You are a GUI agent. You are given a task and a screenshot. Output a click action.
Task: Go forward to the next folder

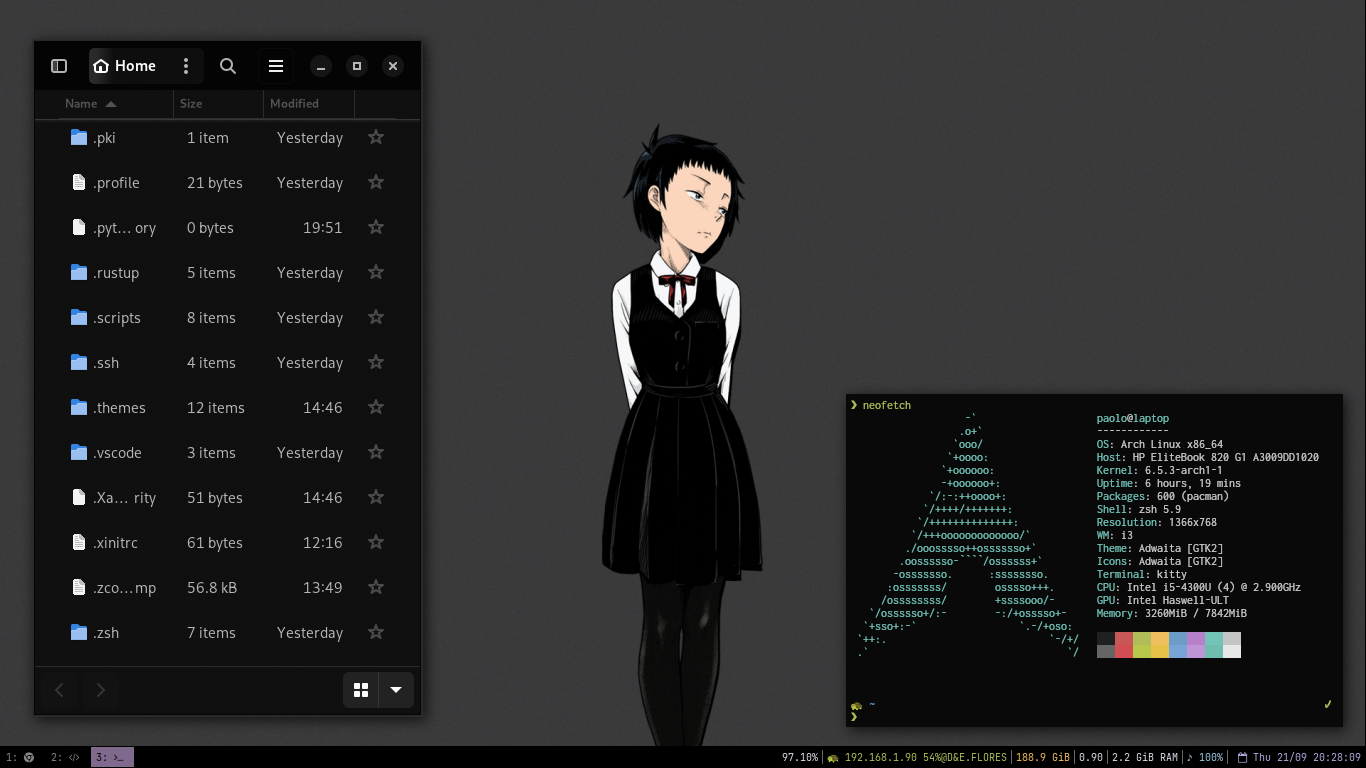coord(100,690)
